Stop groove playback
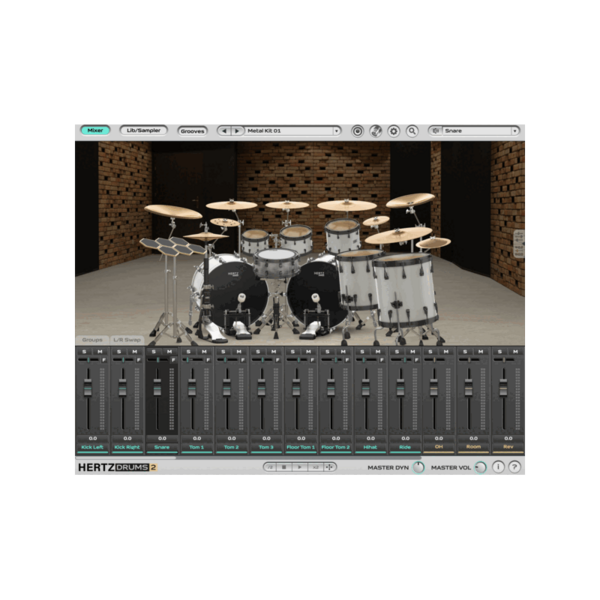 (x=284, y=467)
